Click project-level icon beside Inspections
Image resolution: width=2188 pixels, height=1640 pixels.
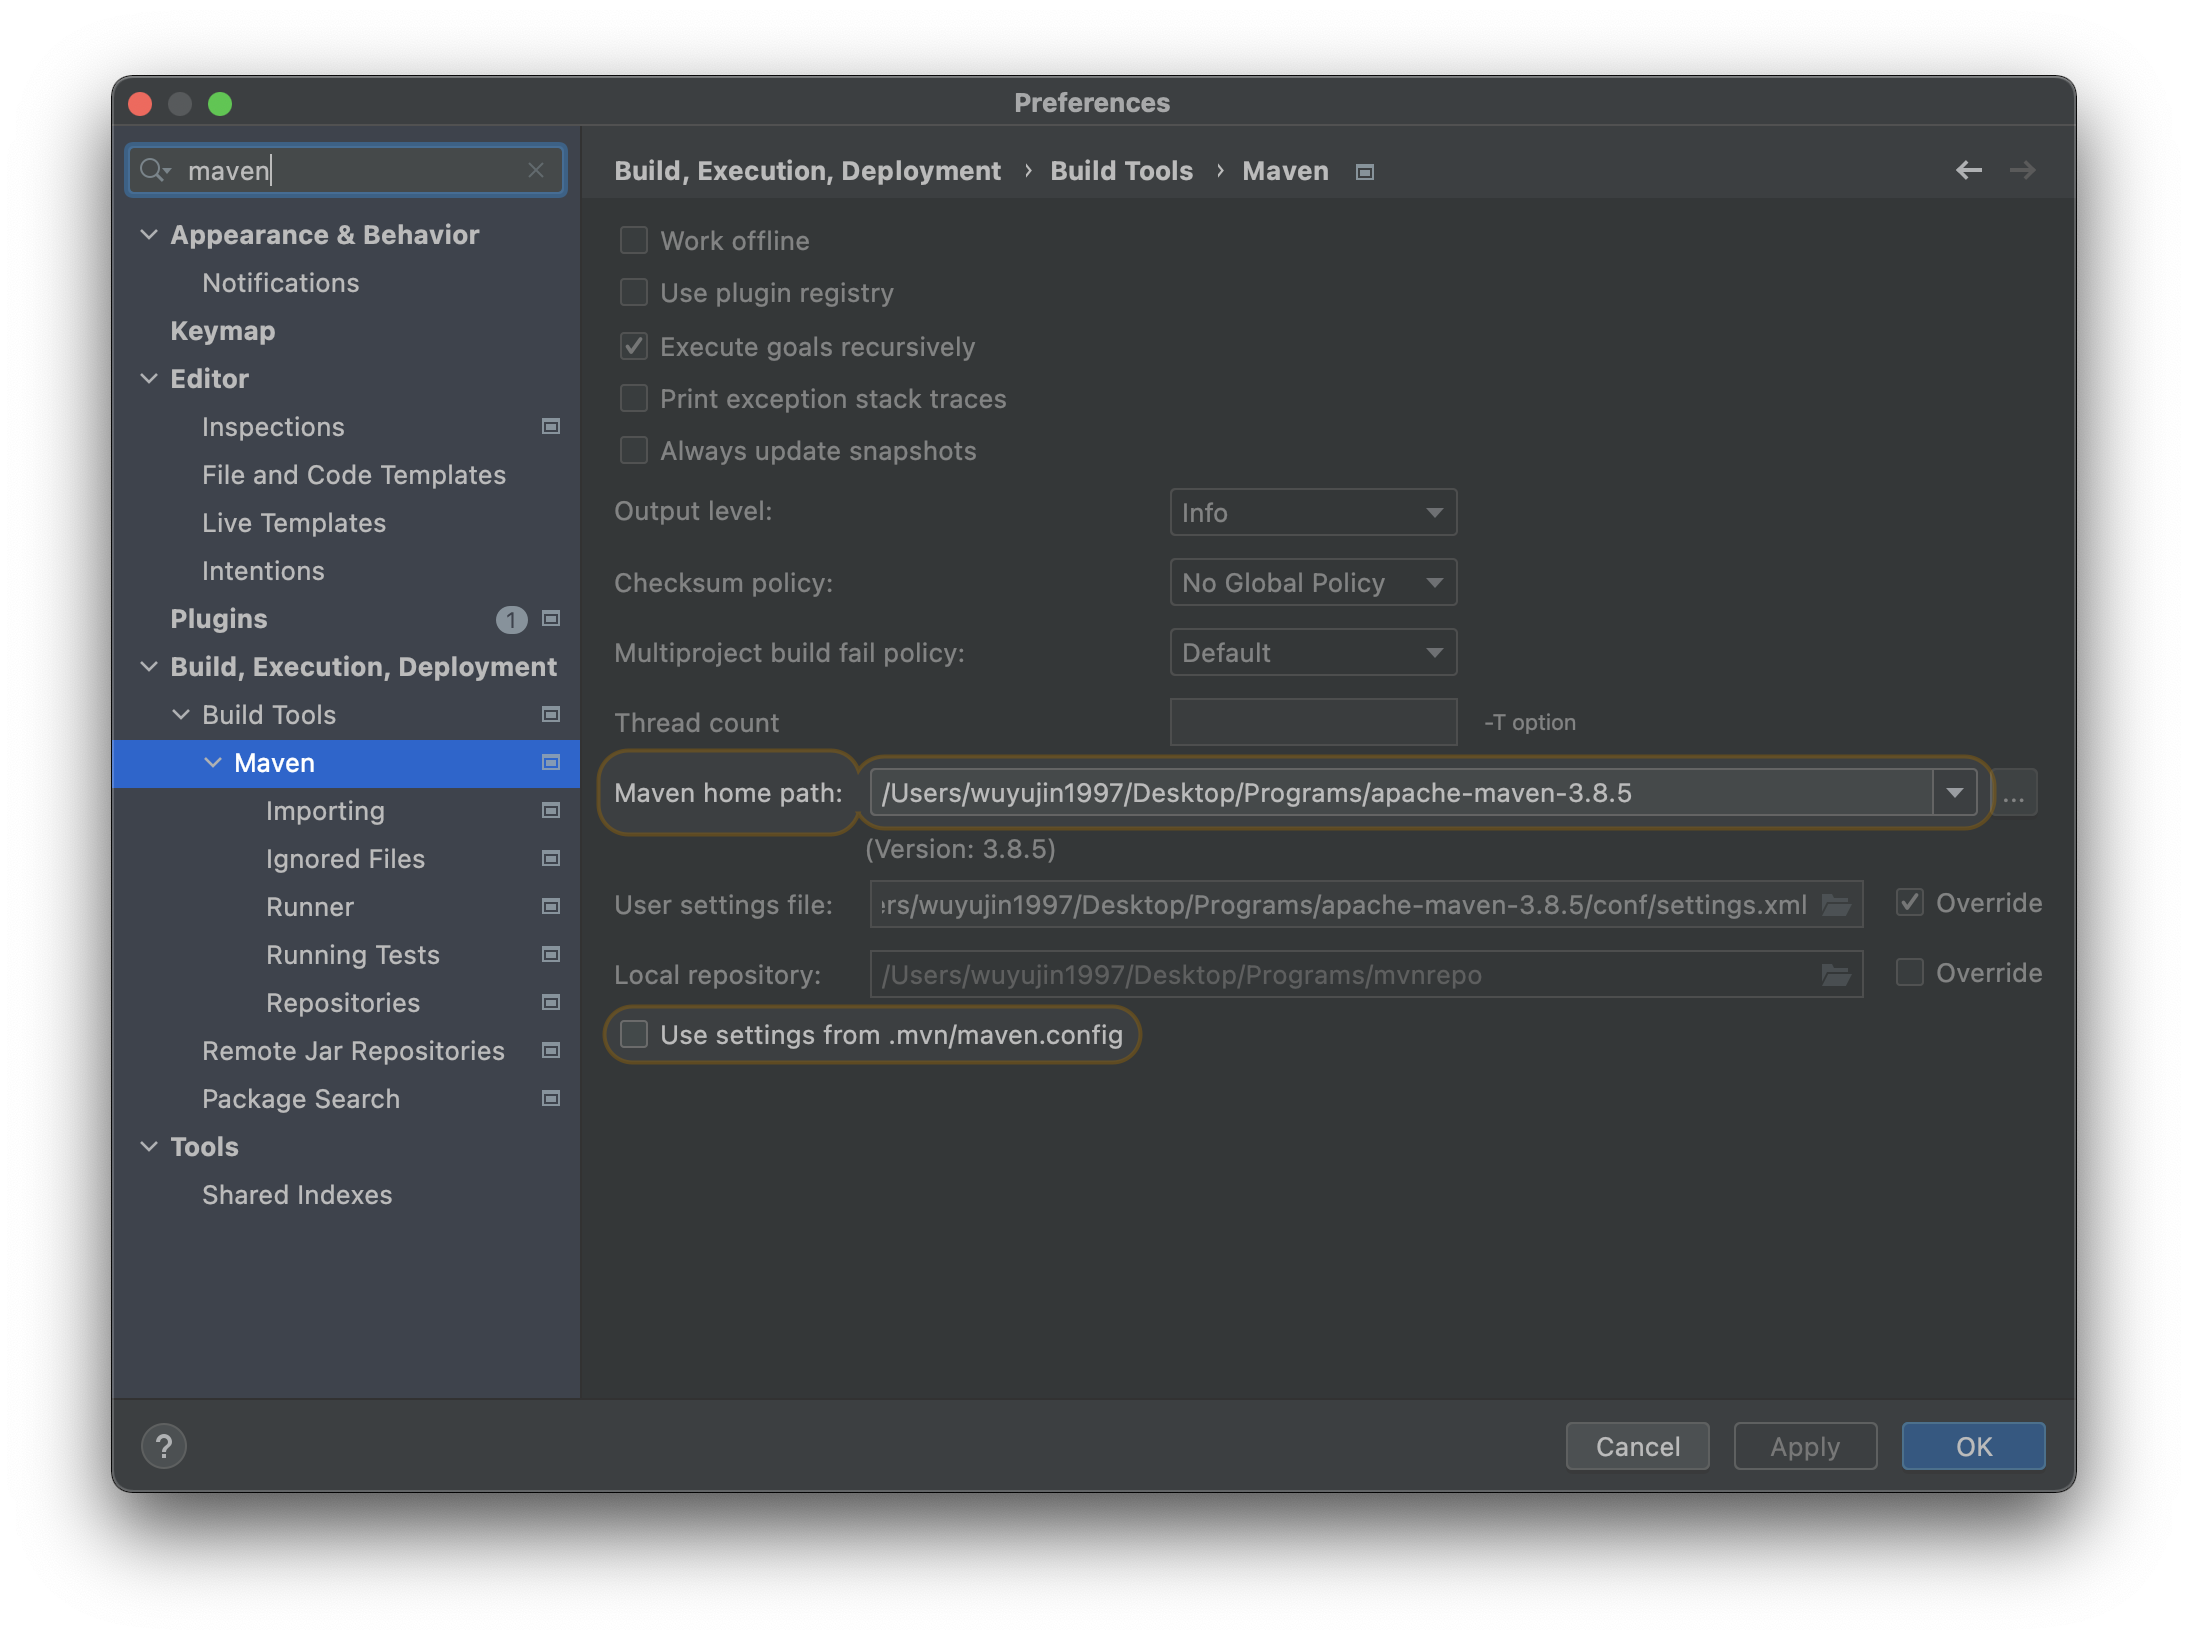point(550,427)
